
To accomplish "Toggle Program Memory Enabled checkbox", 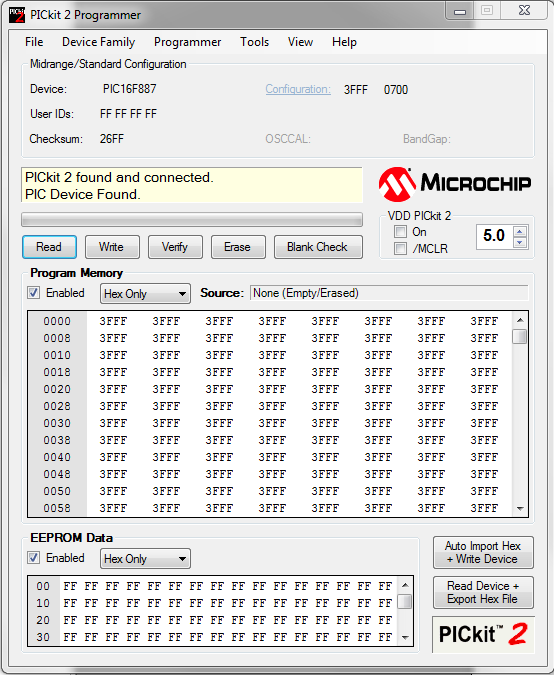I will pos(34,293).
